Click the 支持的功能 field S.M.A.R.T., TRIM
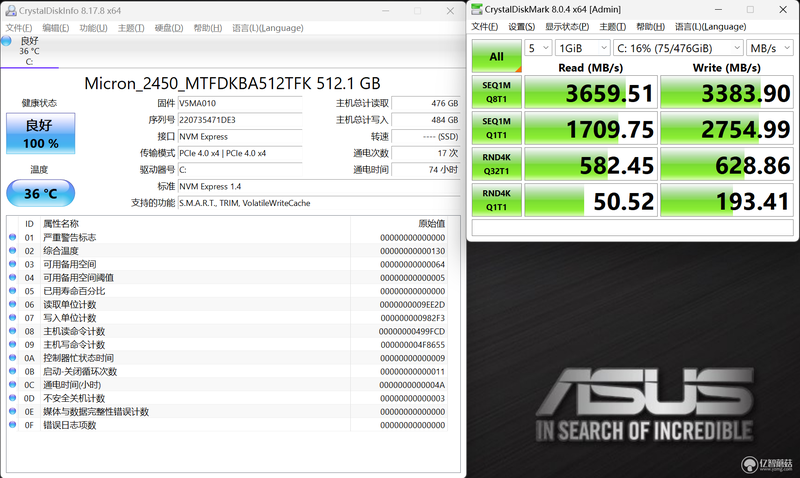Screen dimensions: 800x478 [x=319, y=203]
